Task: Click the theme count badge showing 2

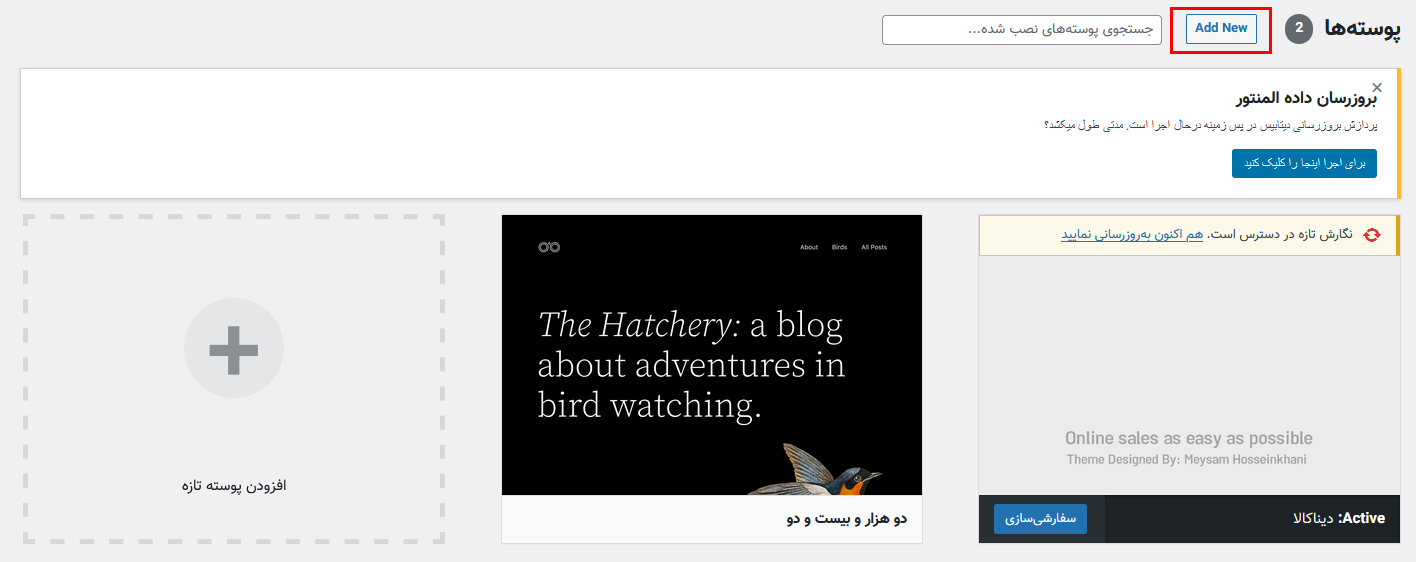Action: 1299,28
